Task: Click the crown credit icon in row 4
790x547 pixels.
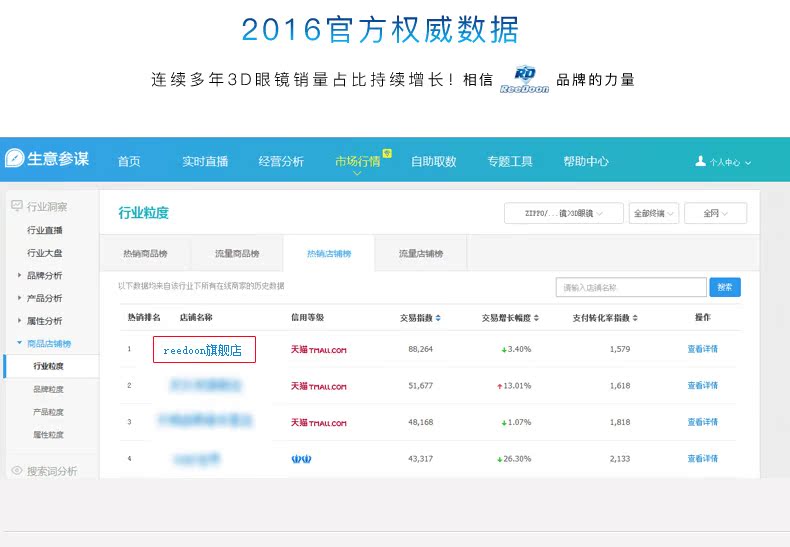Action: 301,459
